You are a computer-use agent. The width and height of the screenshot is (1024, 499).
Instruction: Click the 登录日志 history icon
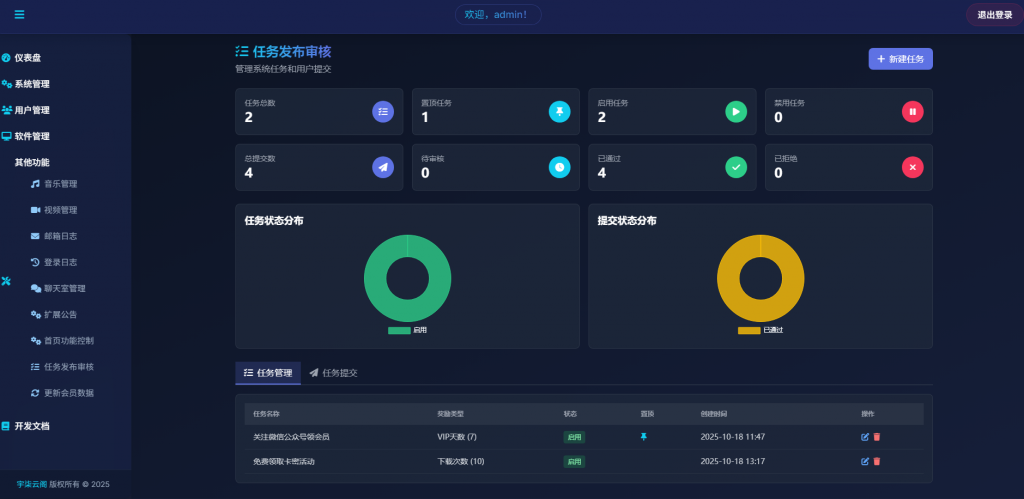pyautogui.click(x=35, y=263)
